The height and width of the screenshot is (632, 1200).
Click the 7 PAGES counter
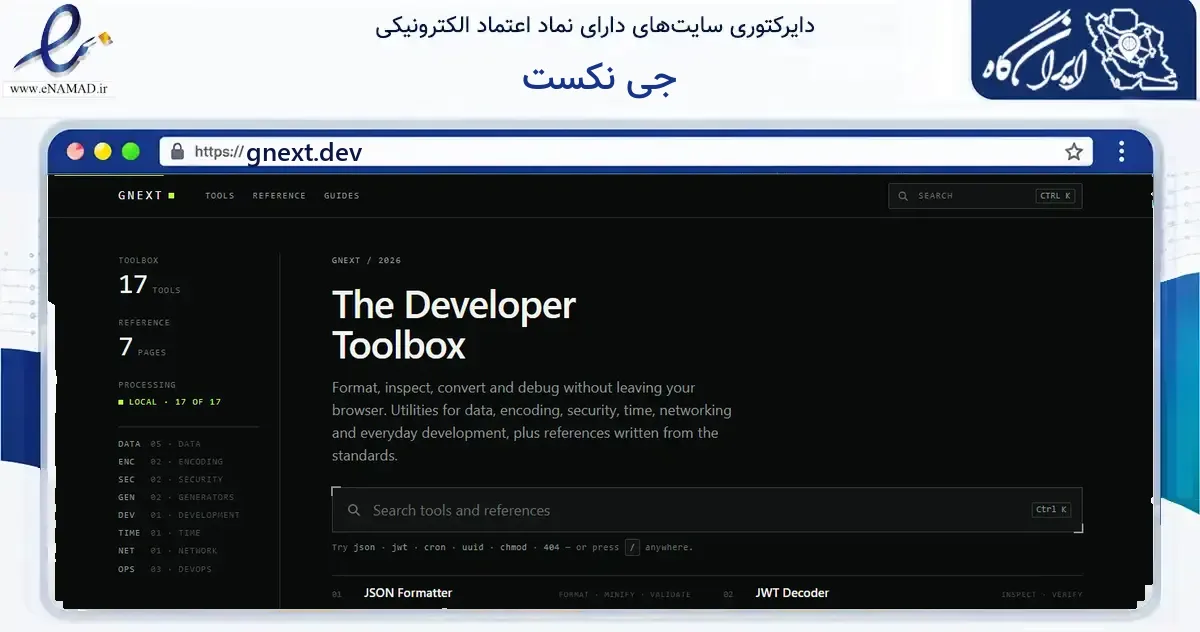pos(142,347)
